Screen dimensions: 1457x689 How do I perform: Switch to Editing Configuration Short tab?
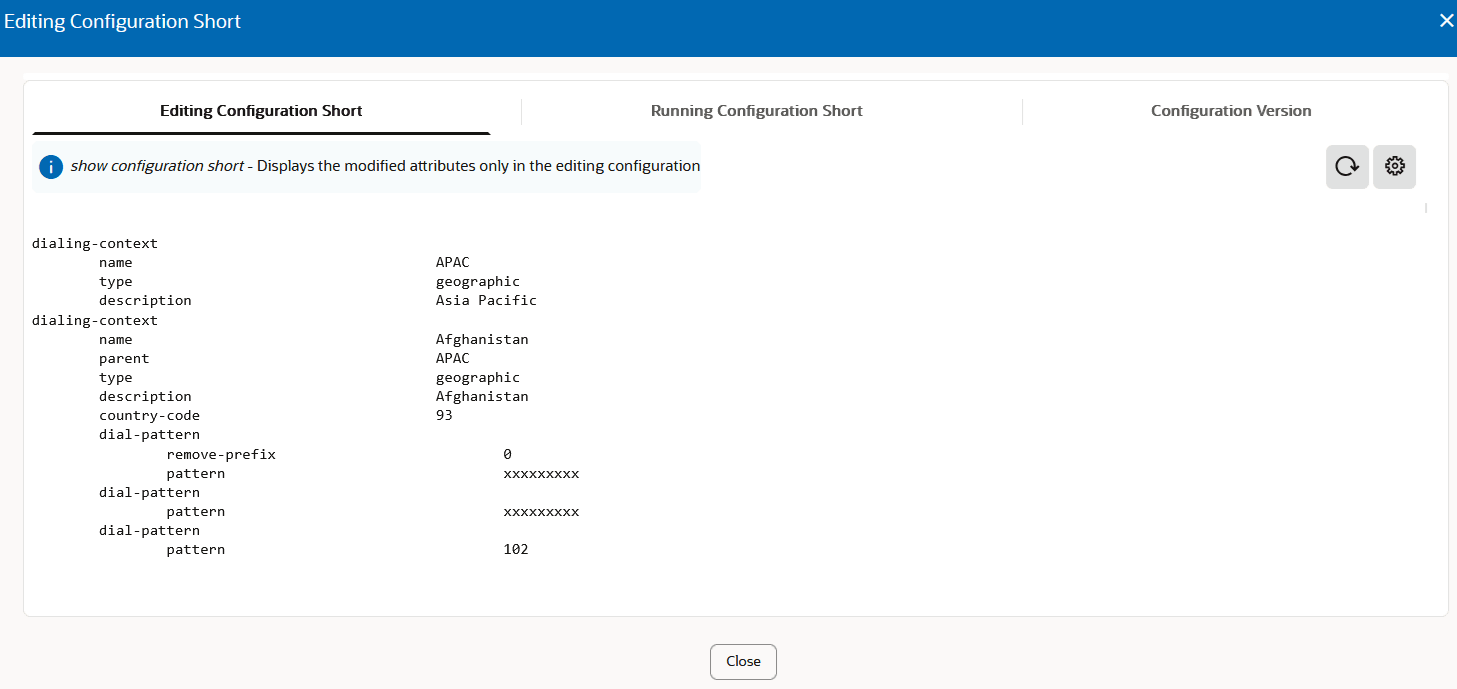(261, 111)
